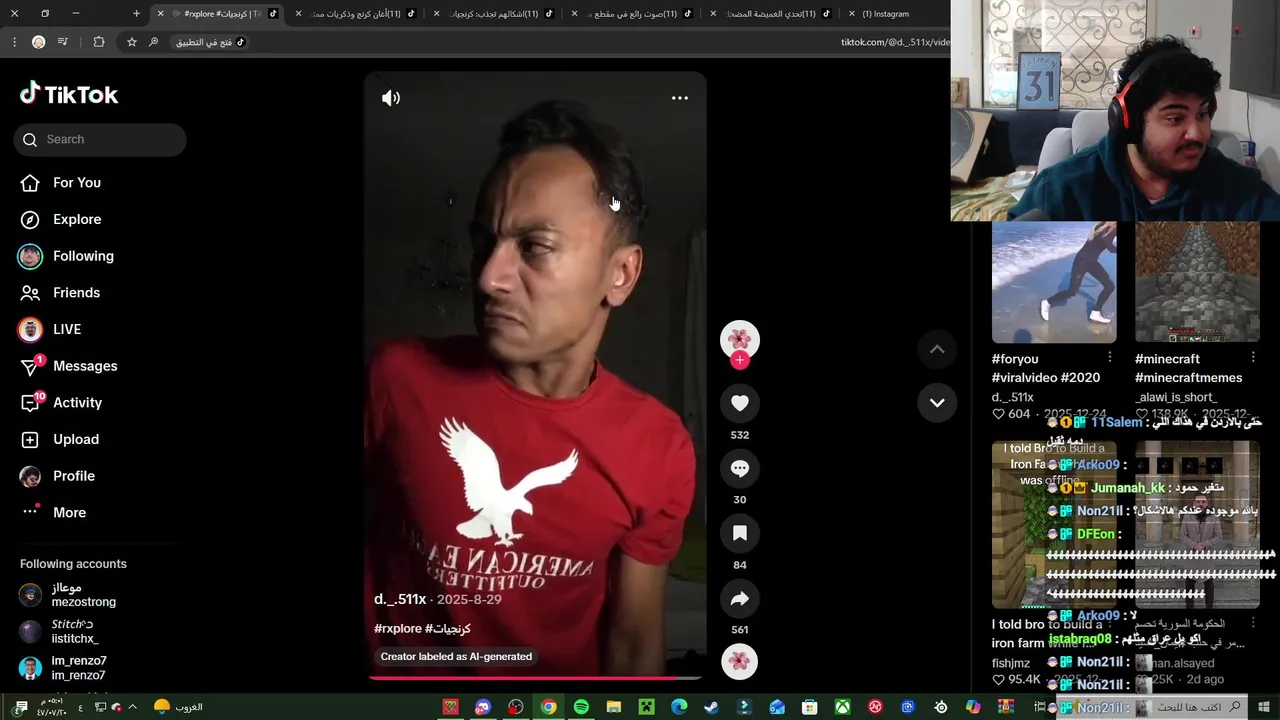Open mezostrong in Following accounts

pyautogui.click(x=84, y=595)
